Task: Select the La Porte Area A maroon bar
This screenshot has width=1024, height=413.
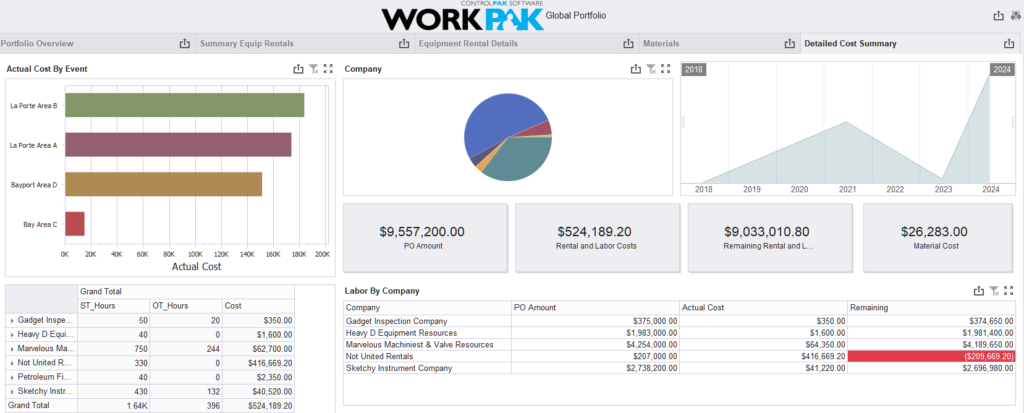Action: (178, 144)
